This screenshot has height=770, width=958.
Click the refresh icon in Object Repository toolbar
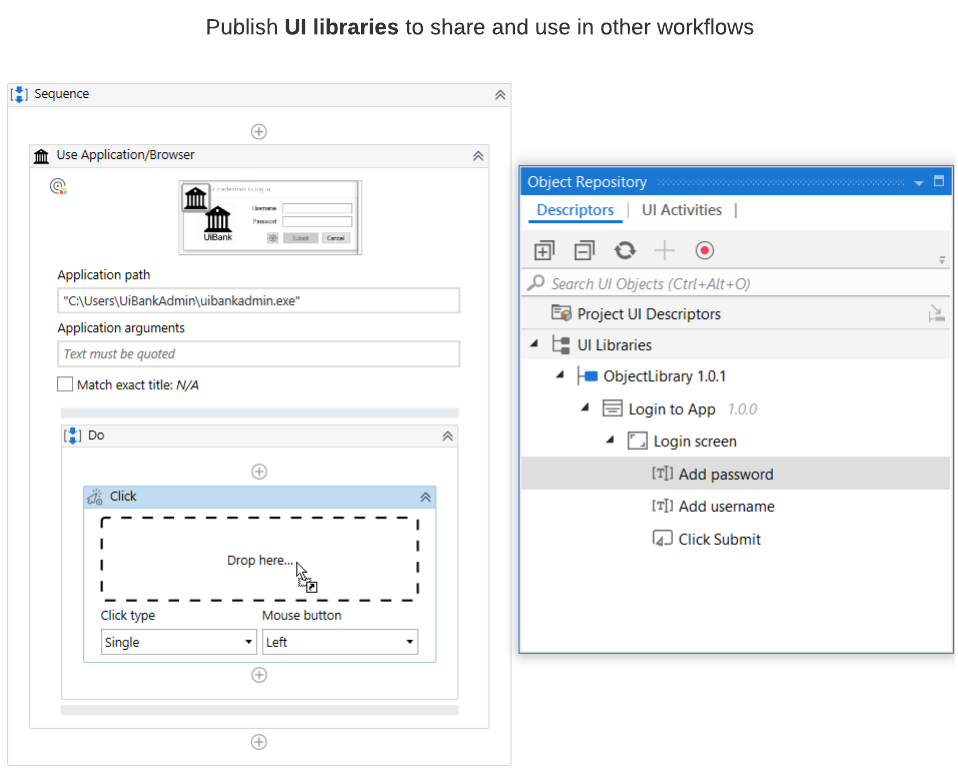click(624, 250)
